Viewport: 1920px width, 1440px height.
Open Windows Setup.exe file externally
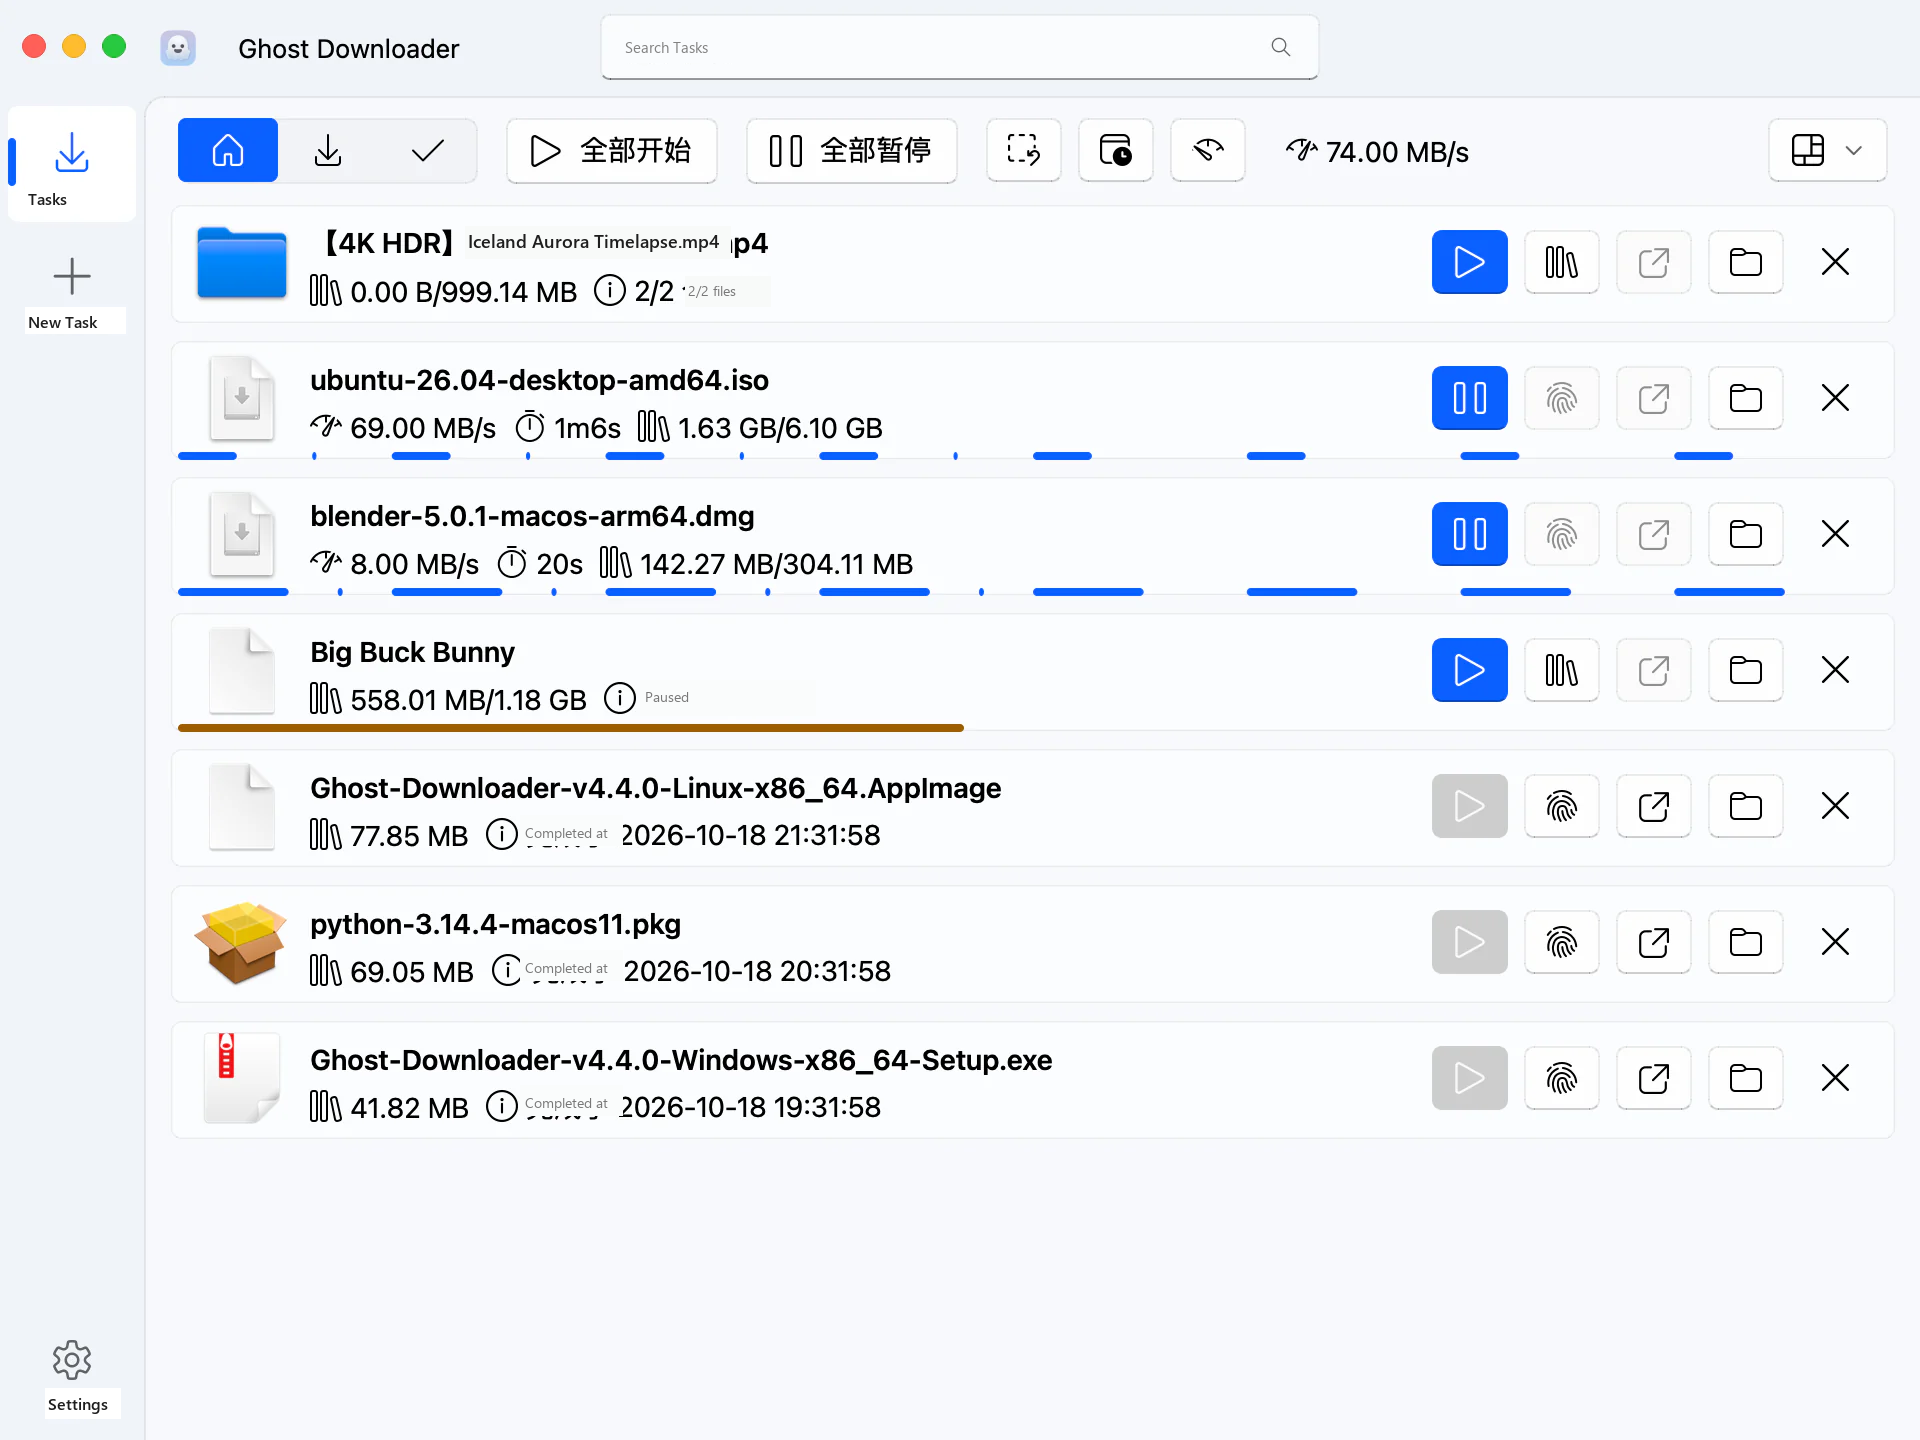click(1654, 1078)
